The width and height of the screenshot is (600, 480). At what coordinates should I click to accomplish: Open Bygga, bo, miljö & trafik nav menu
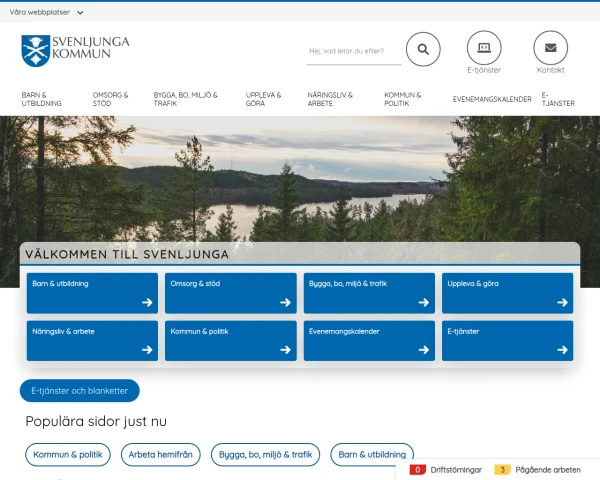[185, 99]
